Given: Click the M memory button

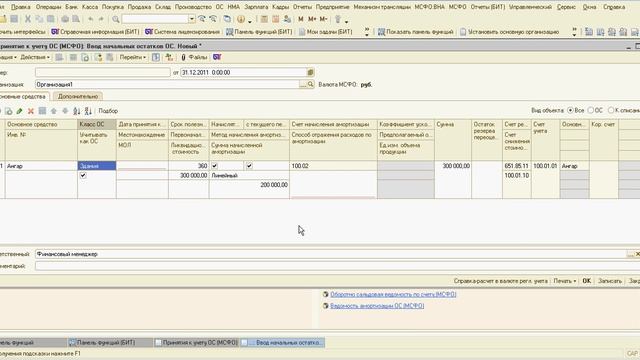Looking at the screenshot, I should [301, 19].
